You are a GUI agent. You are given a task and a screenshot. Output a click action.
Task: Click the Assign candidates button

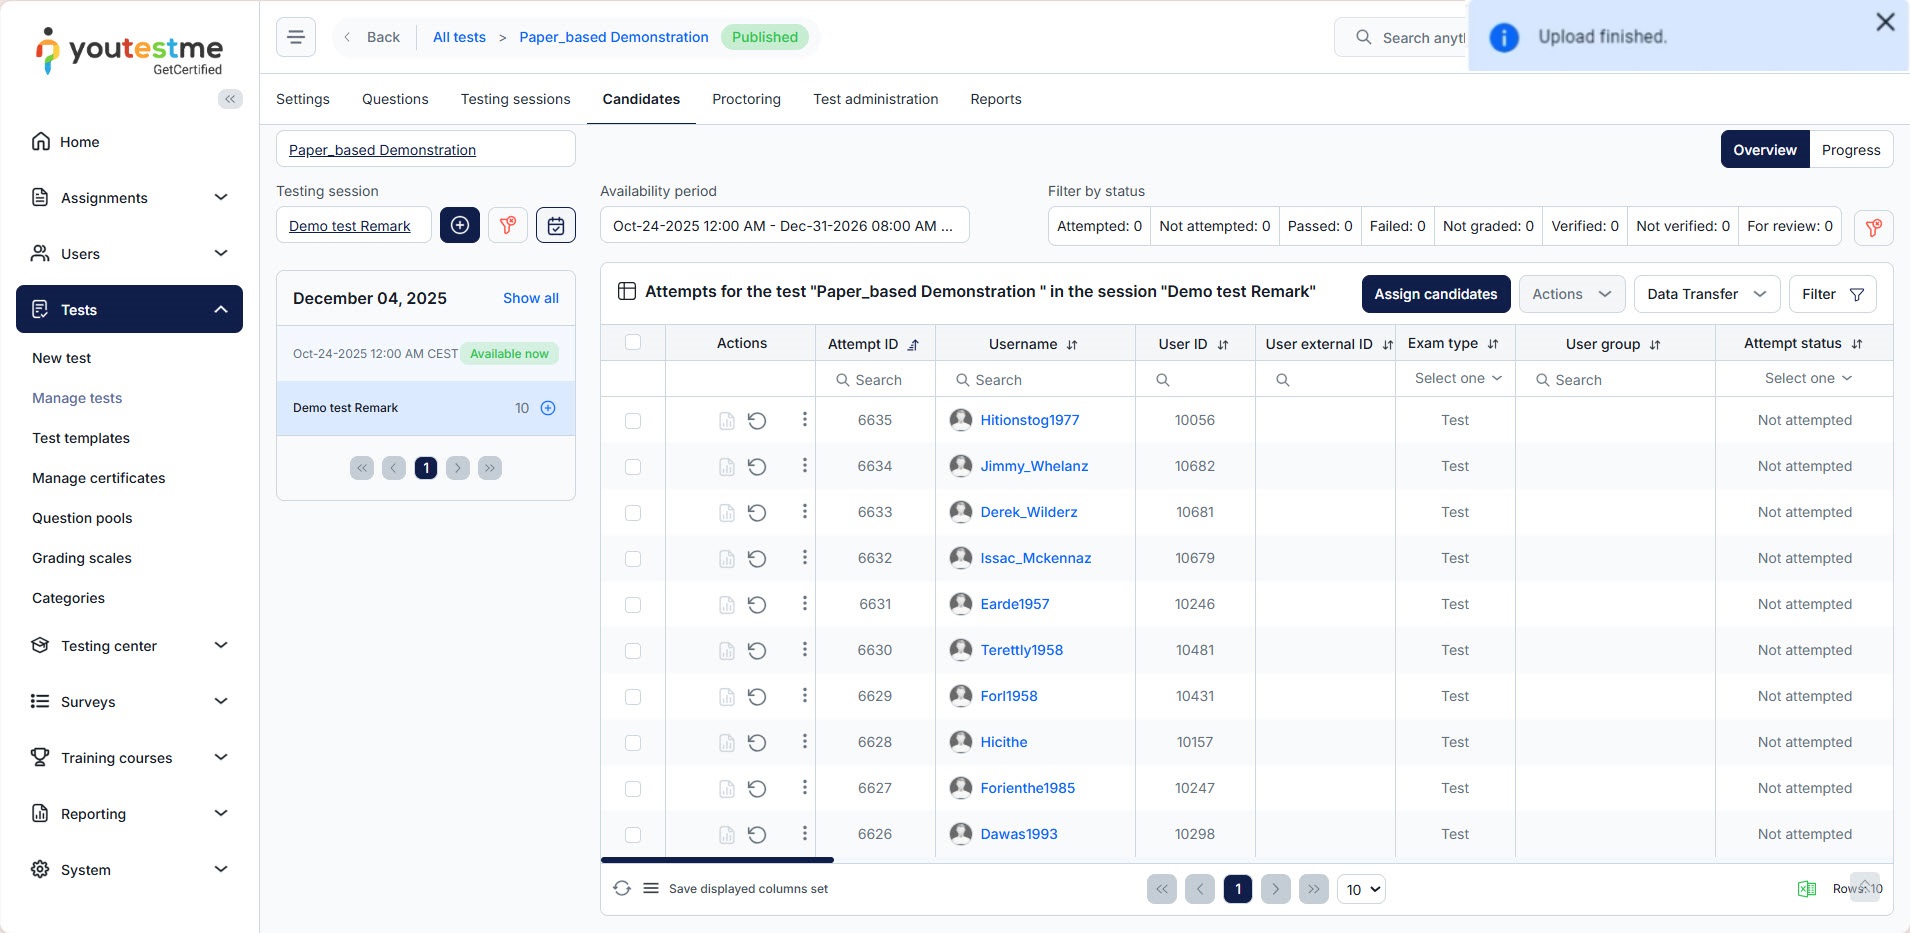point(1435,294)
